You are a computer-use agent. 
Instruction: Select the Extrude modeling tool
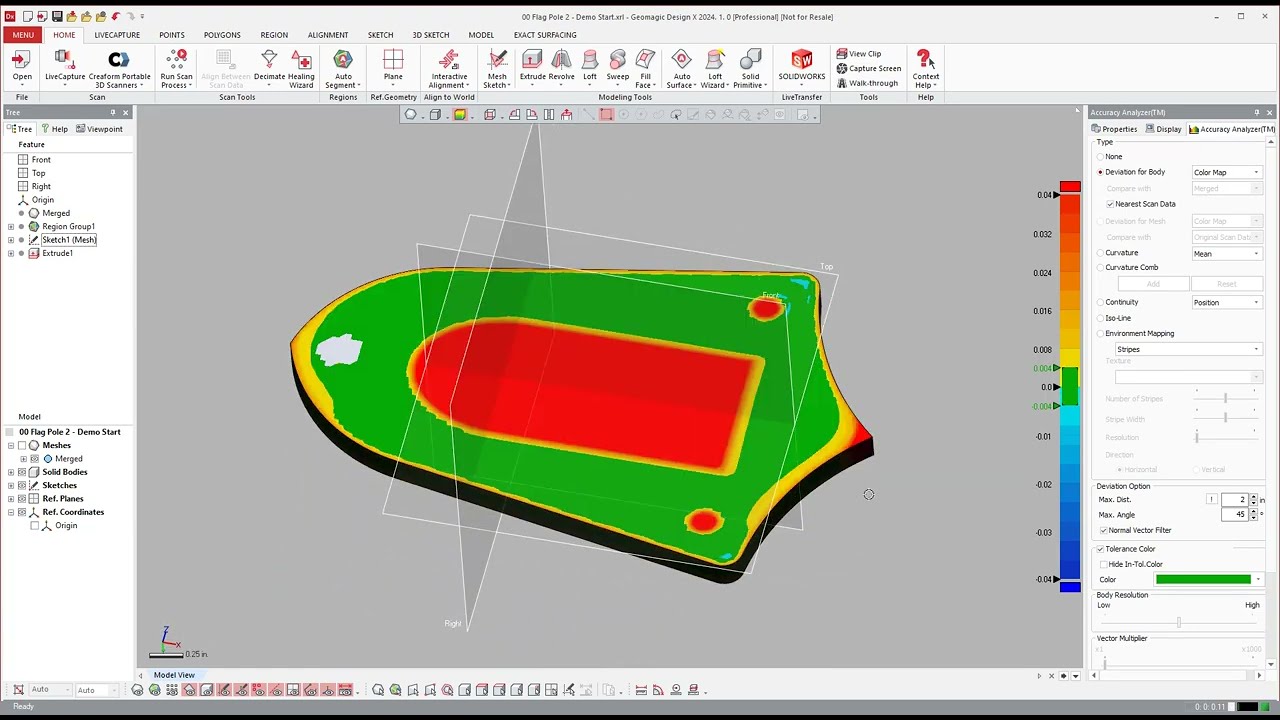[532, 67]
